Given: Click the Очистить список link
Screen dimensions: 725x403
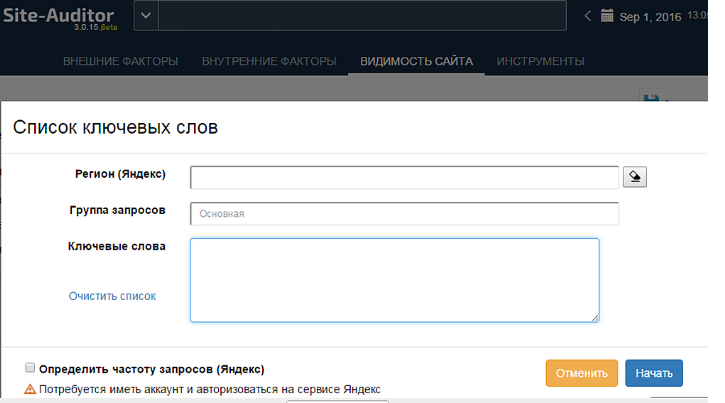Looking at the screenshot, I should [112, 296].
